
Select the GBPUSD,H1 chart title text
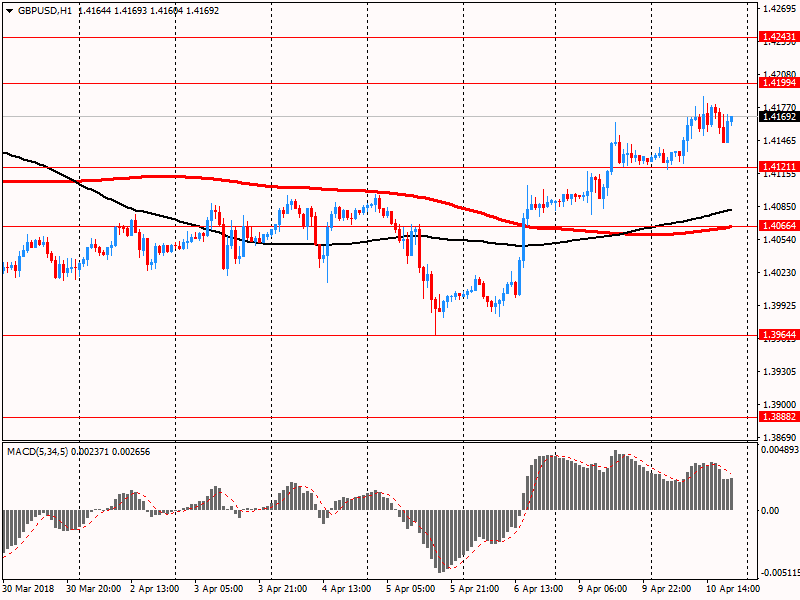(45, 11)
